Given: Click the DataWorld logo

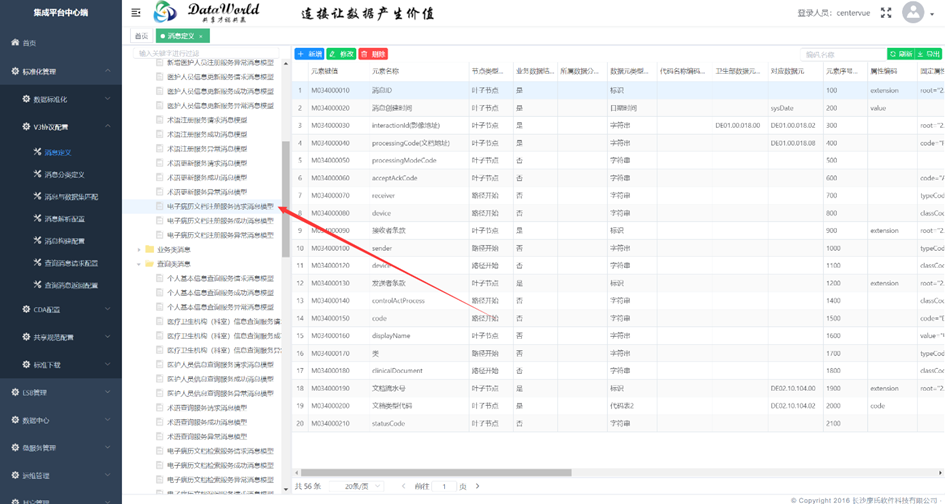Looking at the screenshot, I should click(x=207, y=12).
